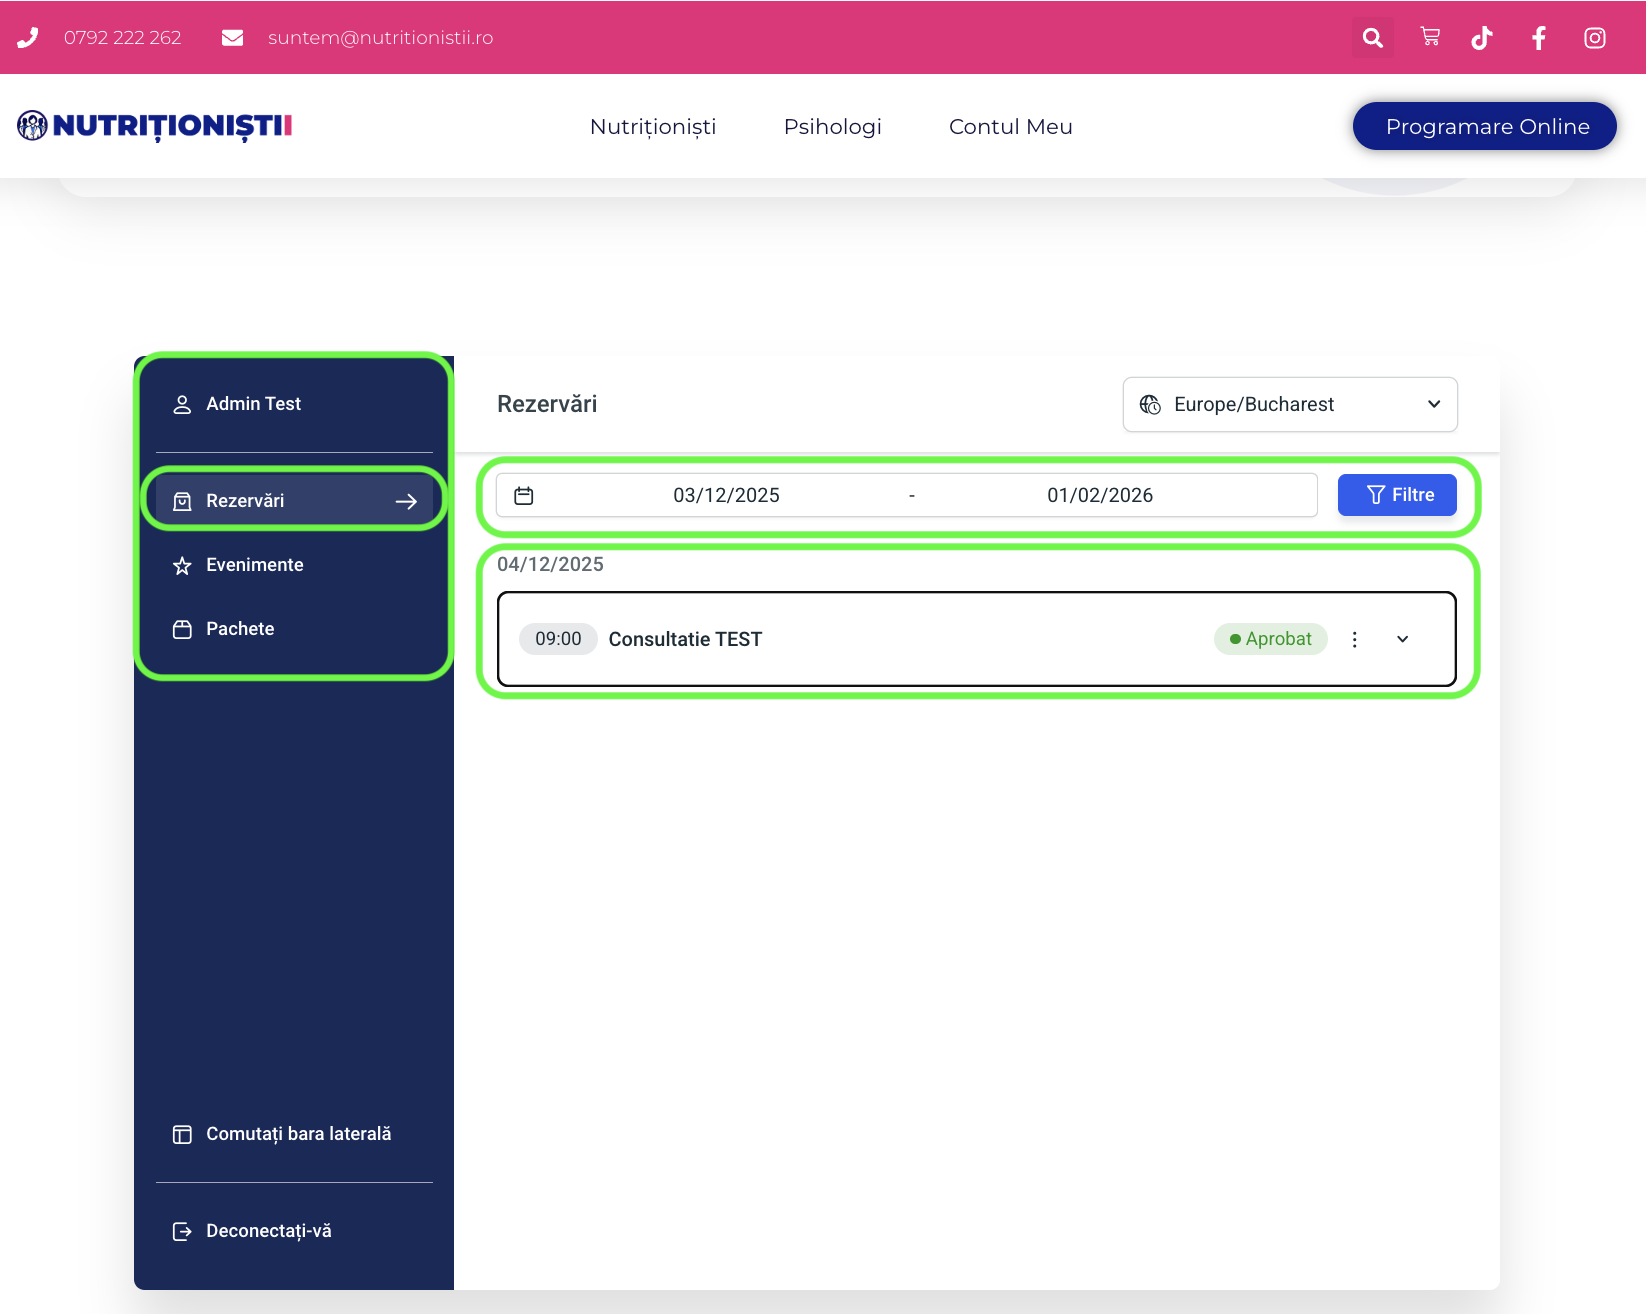
Task: Open the Europe/Bucharest timezone dropdown
Action: pyautogui.click(x=1289, y=404)
